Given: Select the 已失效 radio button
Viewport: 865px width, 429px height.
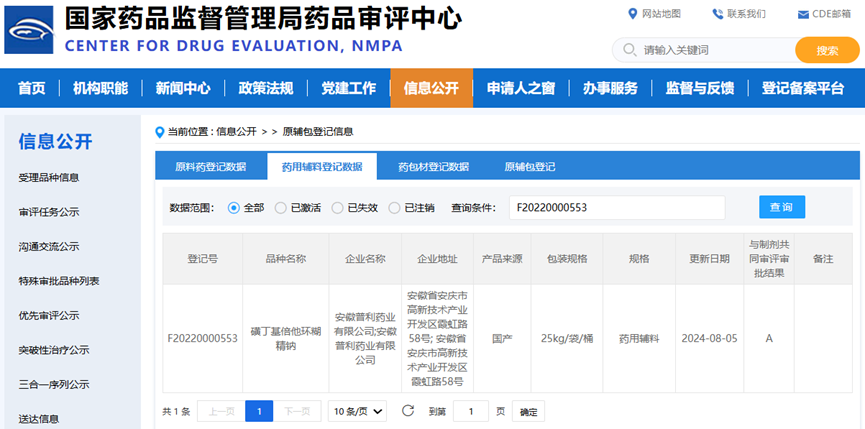Looking at the screenshot, I should (338, 208).
